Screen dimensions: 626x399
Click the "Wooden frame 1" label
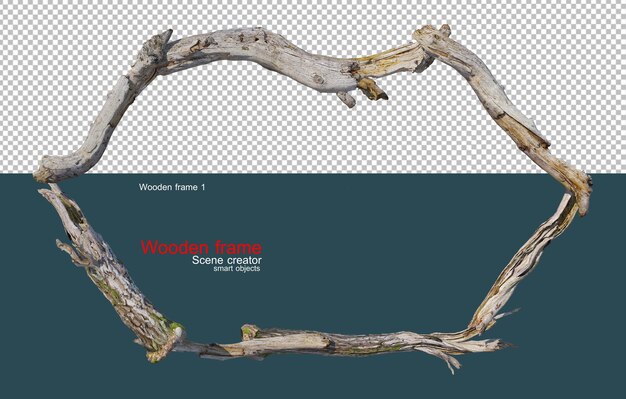172,187
